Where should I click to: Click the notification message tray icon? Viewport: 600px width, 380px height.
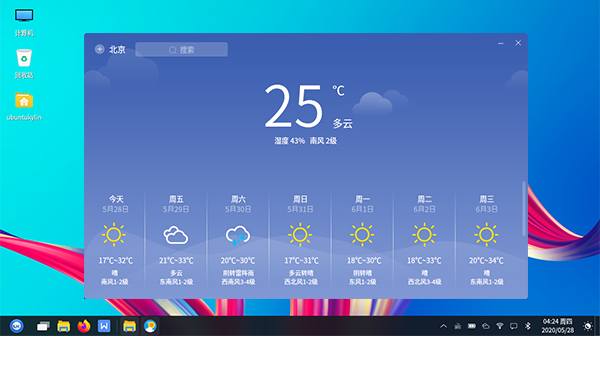click(x=514, y=326)
